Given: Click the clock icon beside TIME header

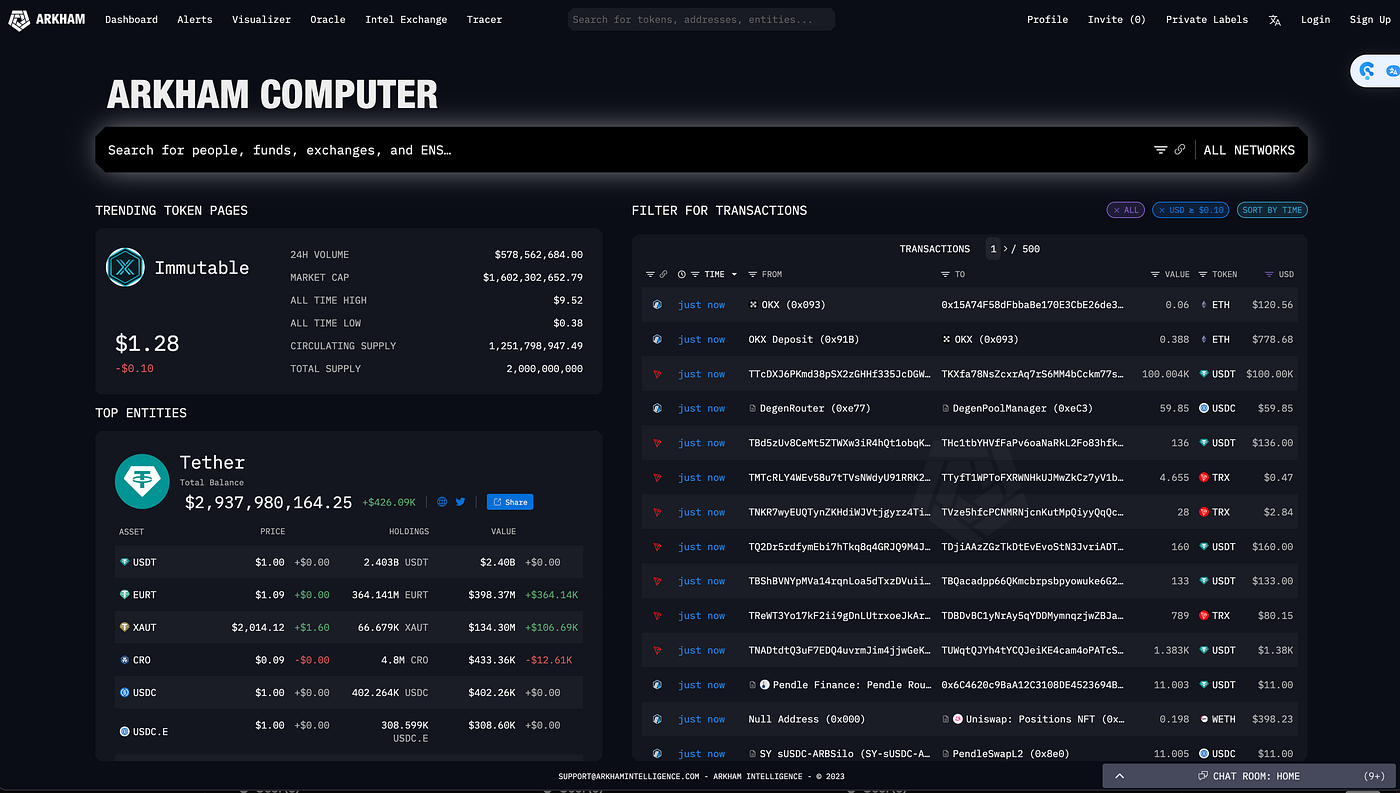Looking at the screenshot, I should [x=682, y=274].
